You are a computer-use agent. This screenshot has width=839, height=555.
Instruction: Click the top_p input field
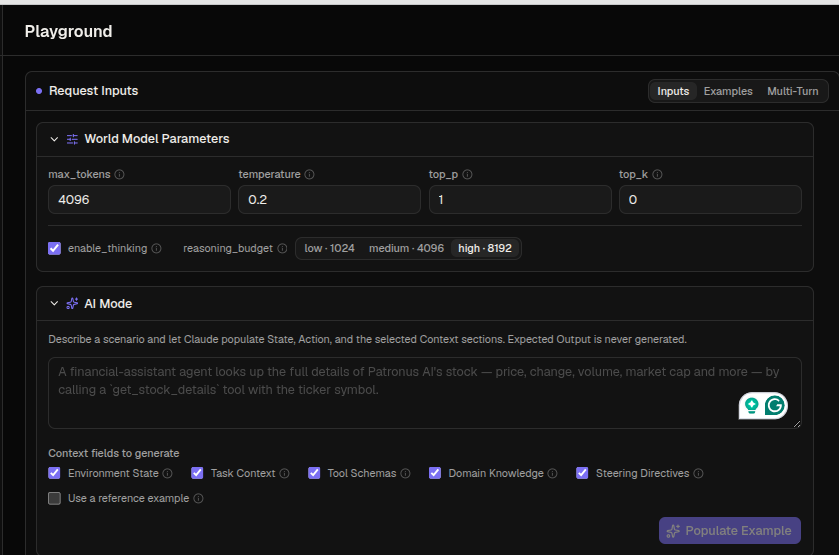520,200
